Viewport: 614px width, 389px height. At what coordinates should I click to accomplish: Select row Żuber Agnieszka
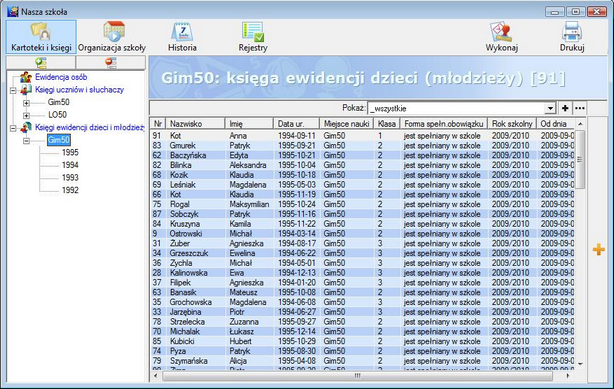pyautogui.click(x=363, y=243)
